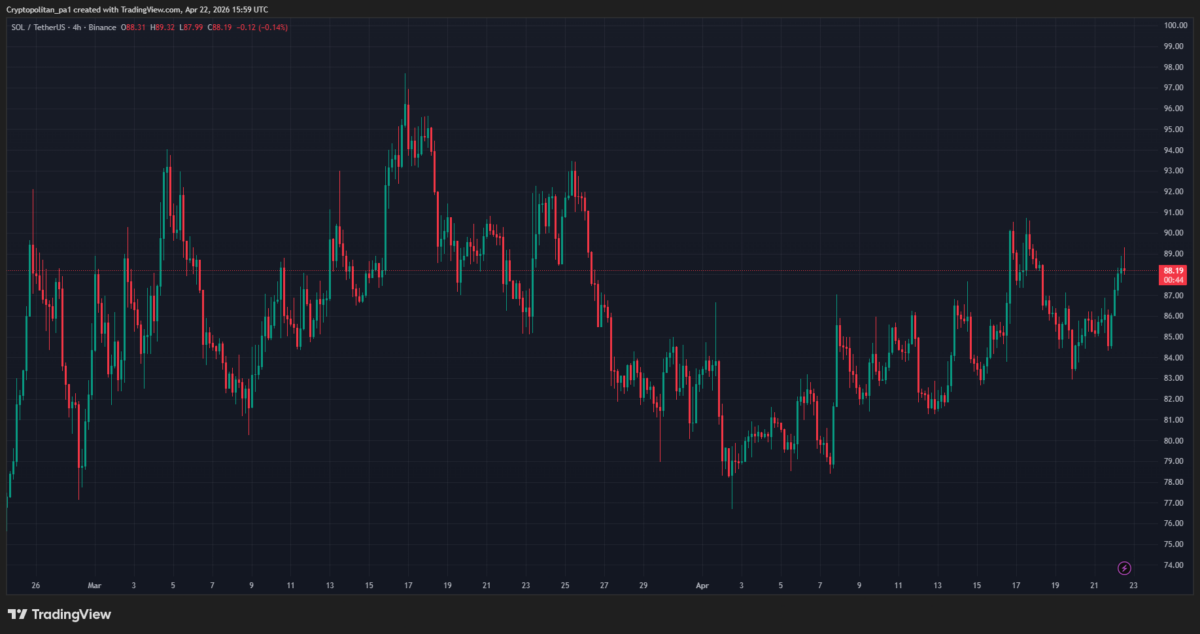Click the Cryptopolitan_pa1 username in the header
Viewport: 1200px width, 634px height.
[x=40, y=10]
